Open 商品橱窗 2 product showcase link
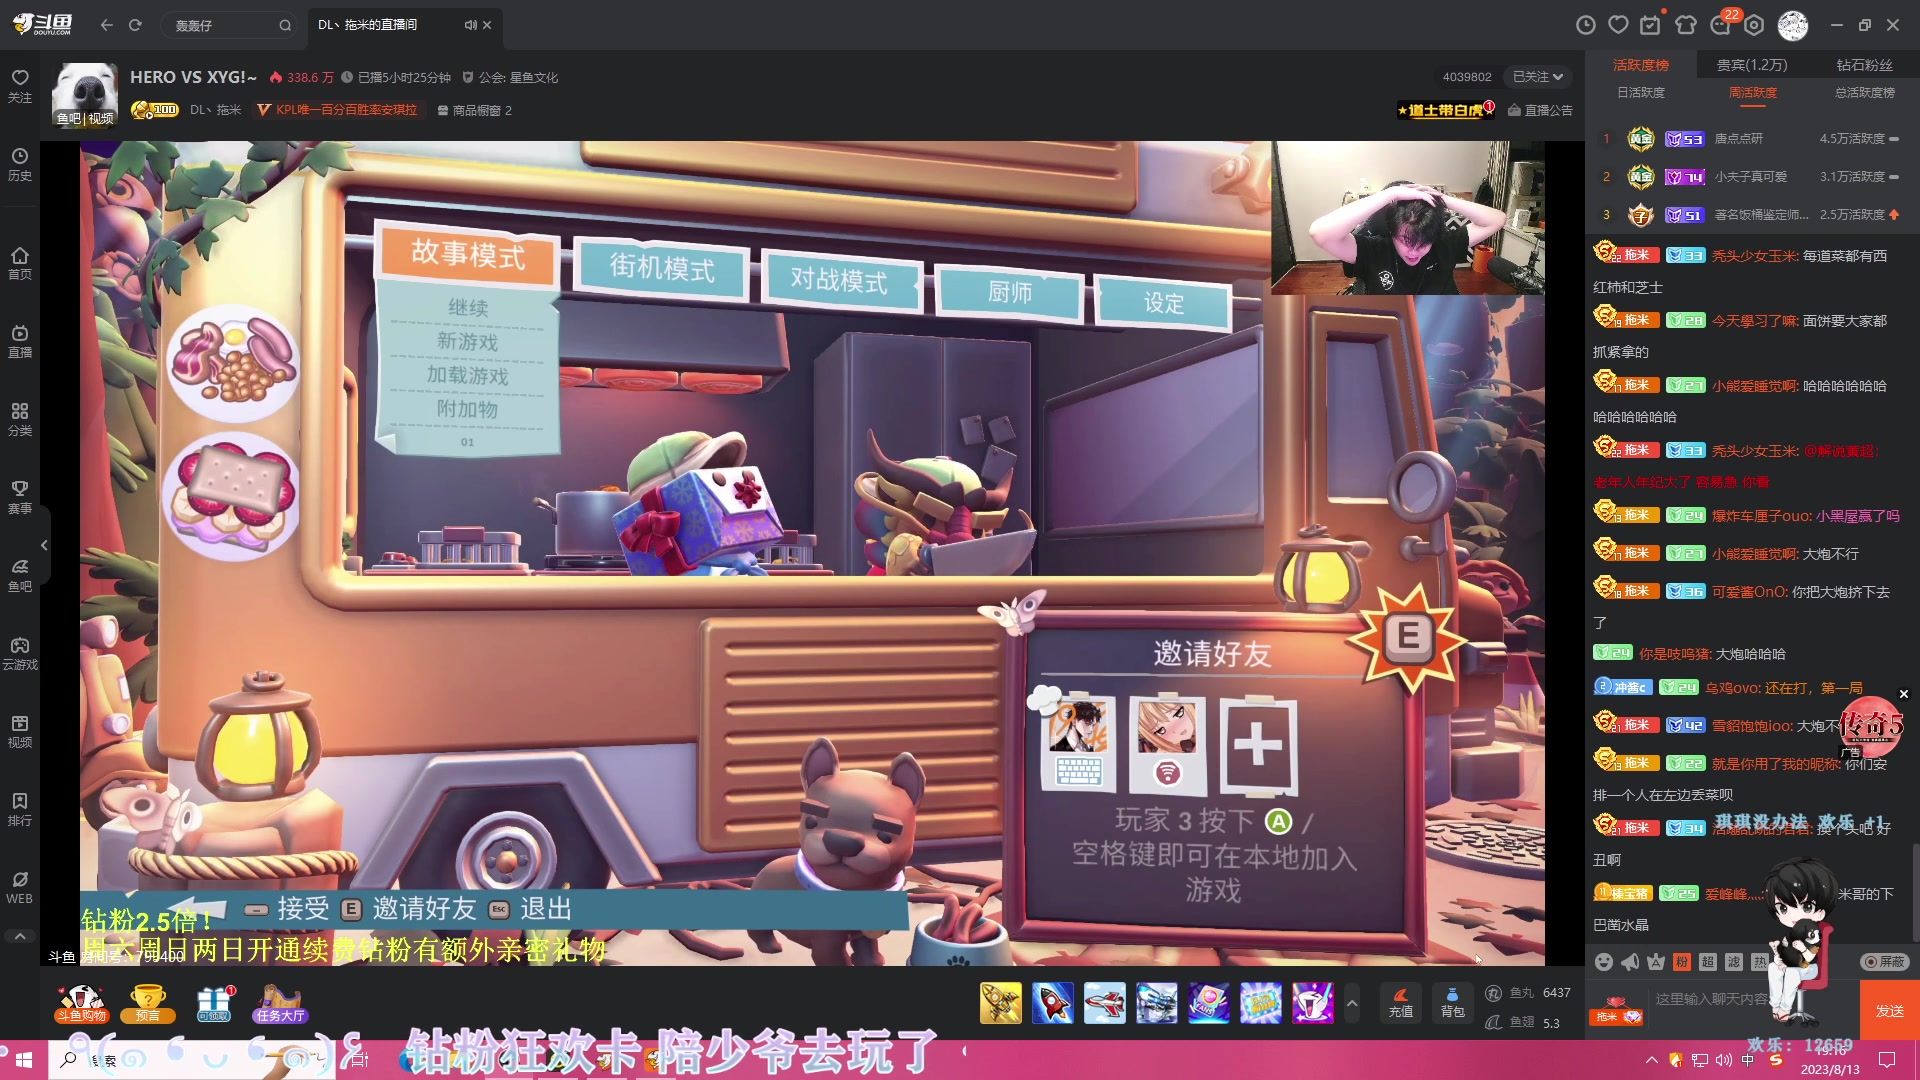This screenshot has width=1920, height=1080. pyautogui.click(x=474, y=110)
